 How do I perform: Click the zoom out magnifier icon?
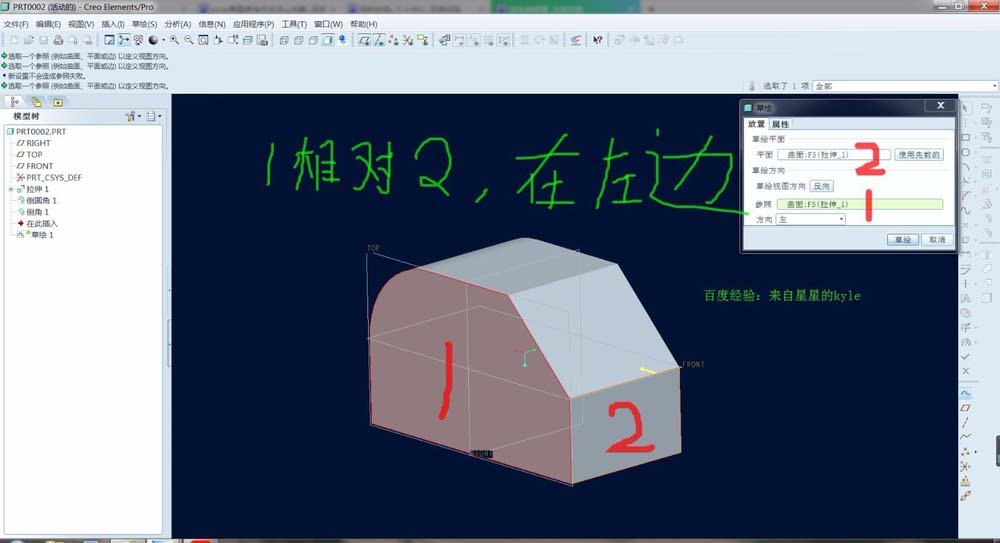189,40
